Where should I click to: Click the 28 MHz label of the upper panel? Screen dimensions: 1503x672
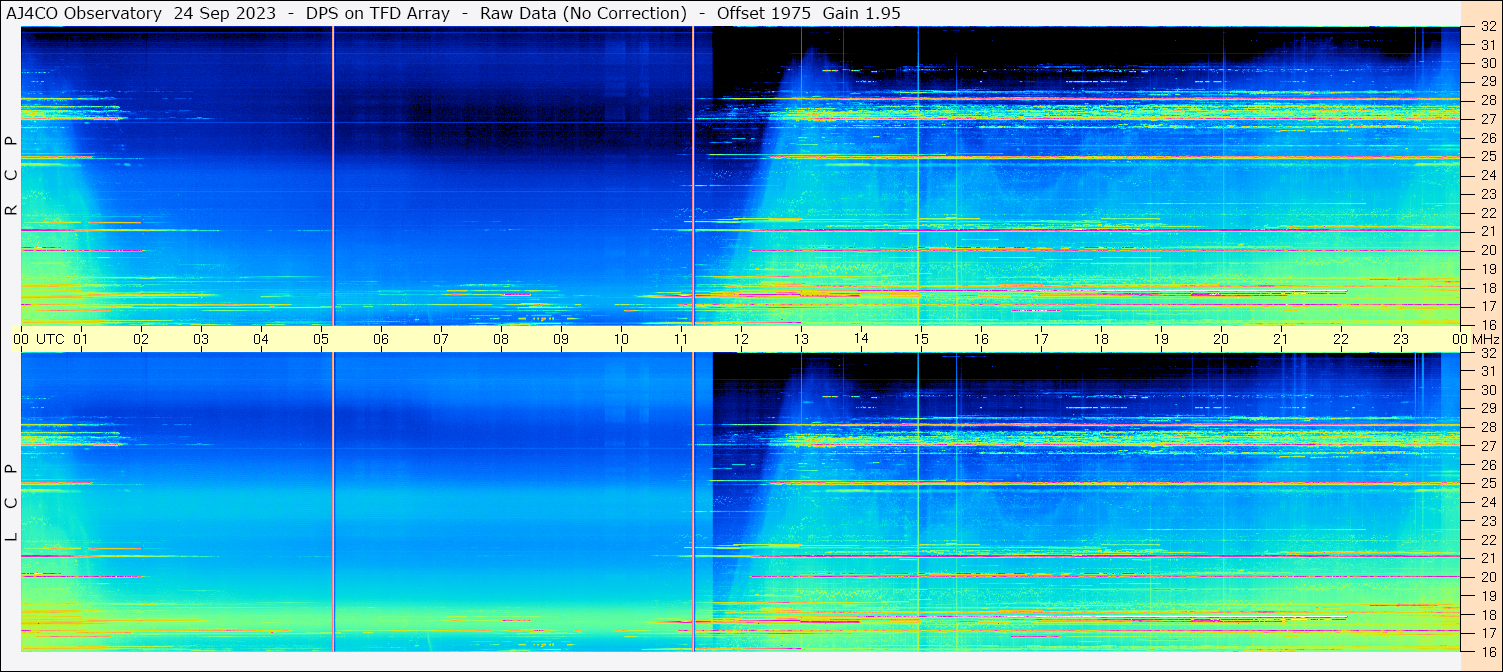click(x=1487, y=100)
